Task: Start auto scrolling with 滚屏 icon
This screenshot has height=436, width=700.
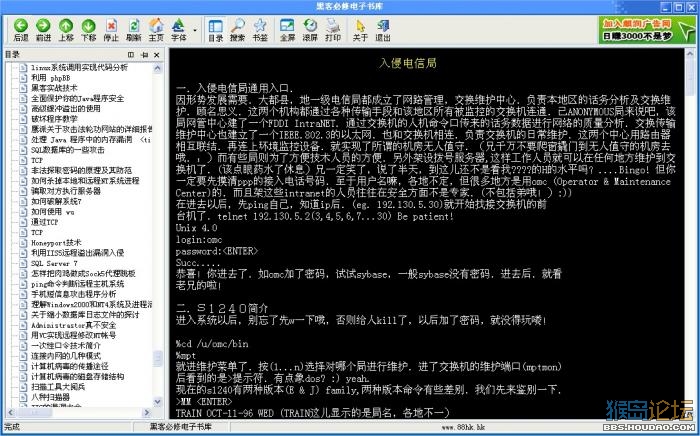Action: (310, 30)
